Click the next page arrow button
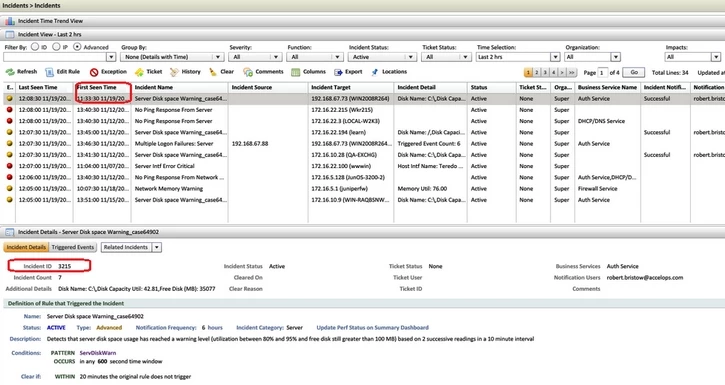Image resolution: width=725 pixels, height=385 pixels. [x=562, y=73]
